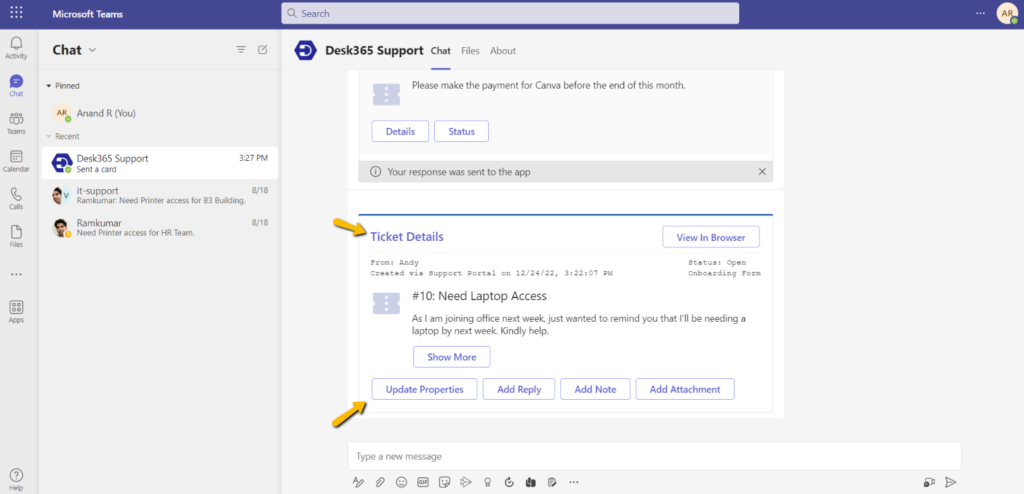The height and width of the screenshot is (494, 1024).
Task: Click Update Properties button
Action: pos(424,389)
